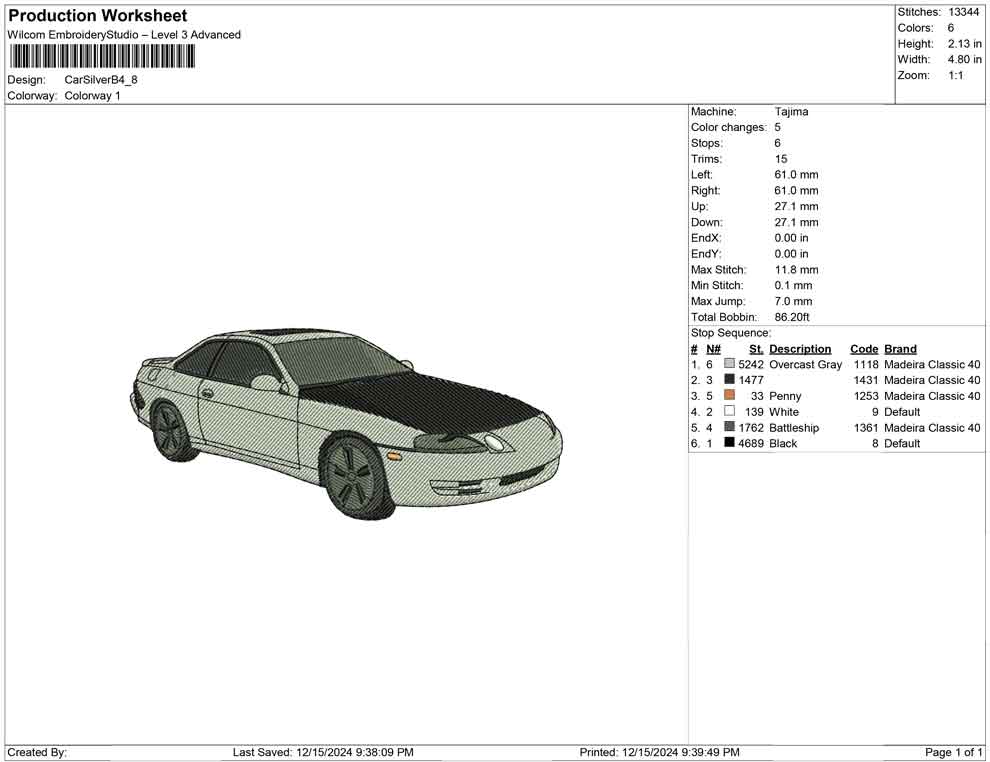Click the Battleship color swatch
Viewport: 990px width, 762px height.
click(728, 428)
